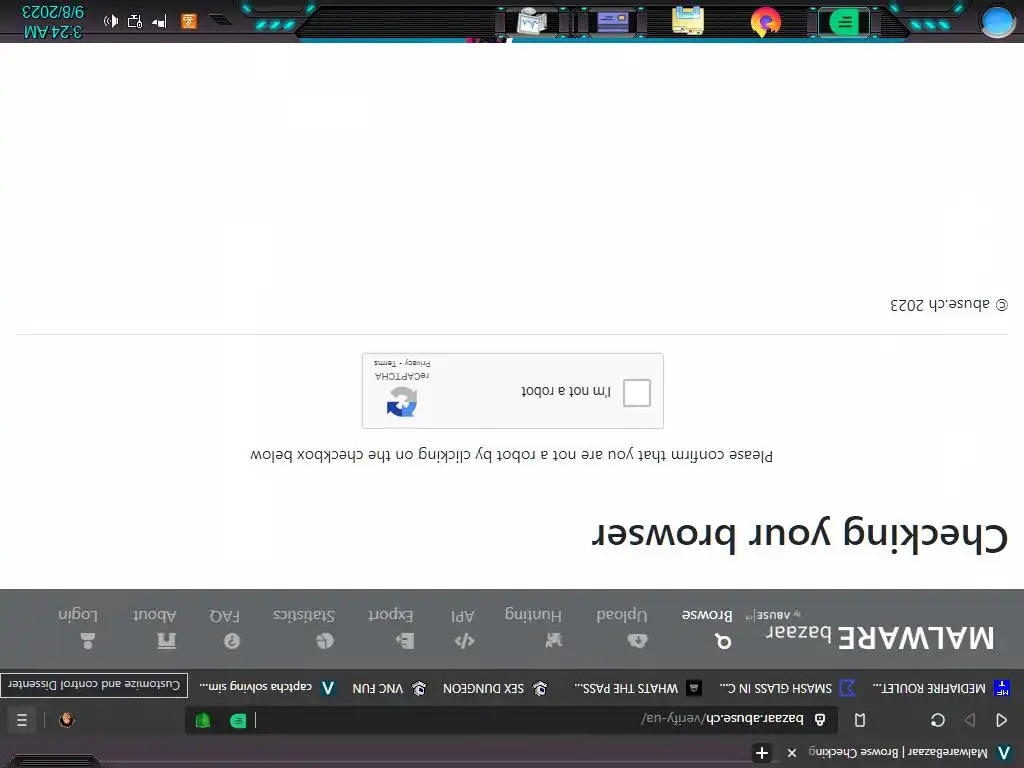Click the Upload cloud icon
This screenshot has height=768, width=1024.
point(637,641)
